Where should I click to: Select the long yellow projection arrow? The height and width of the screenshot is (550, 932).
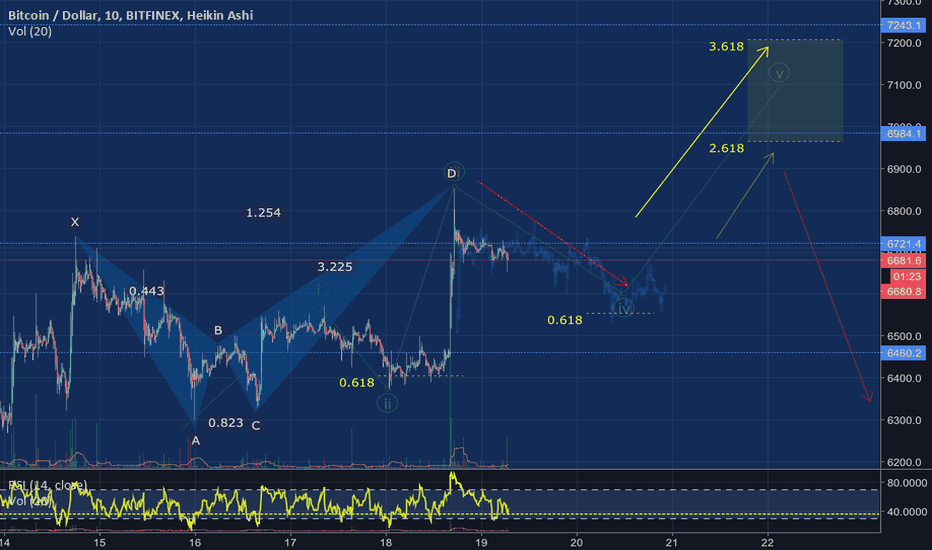702,132
